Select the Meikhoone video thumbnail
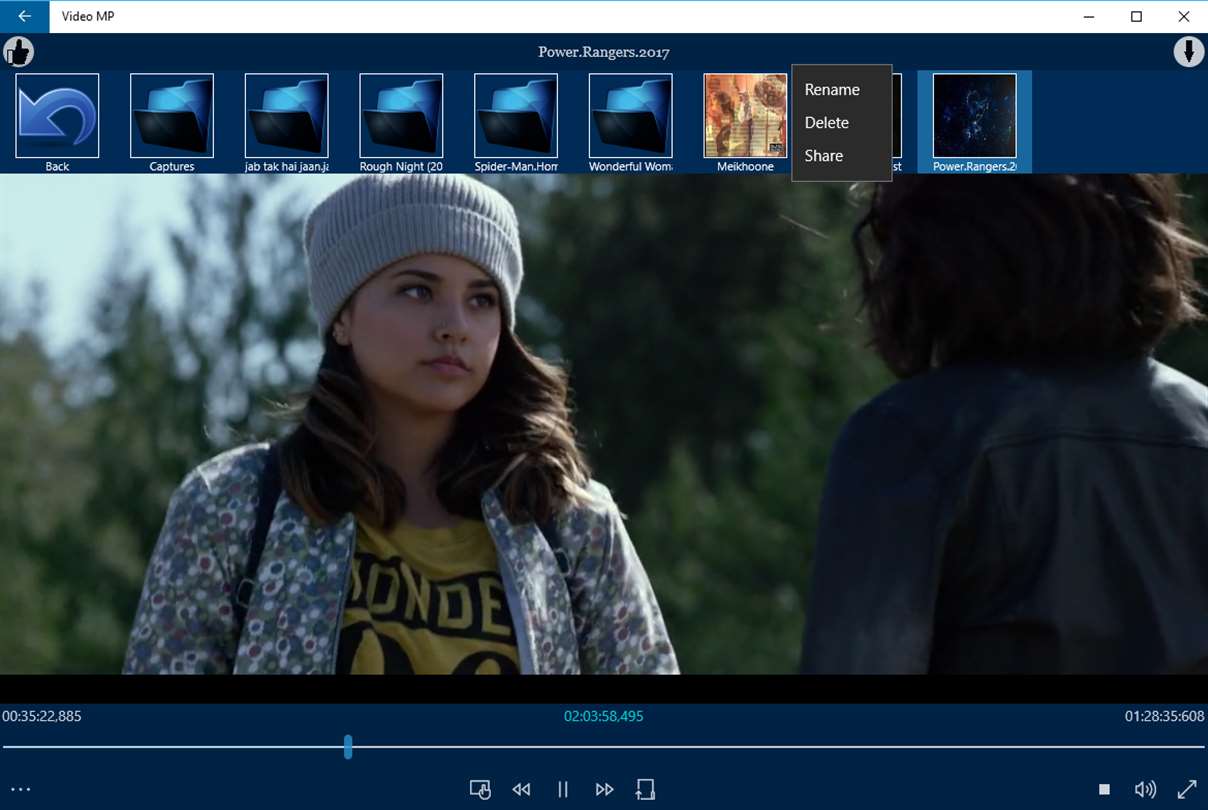Image resolution: width=1208 pixels, height=810 pixels. coord(745,122)
